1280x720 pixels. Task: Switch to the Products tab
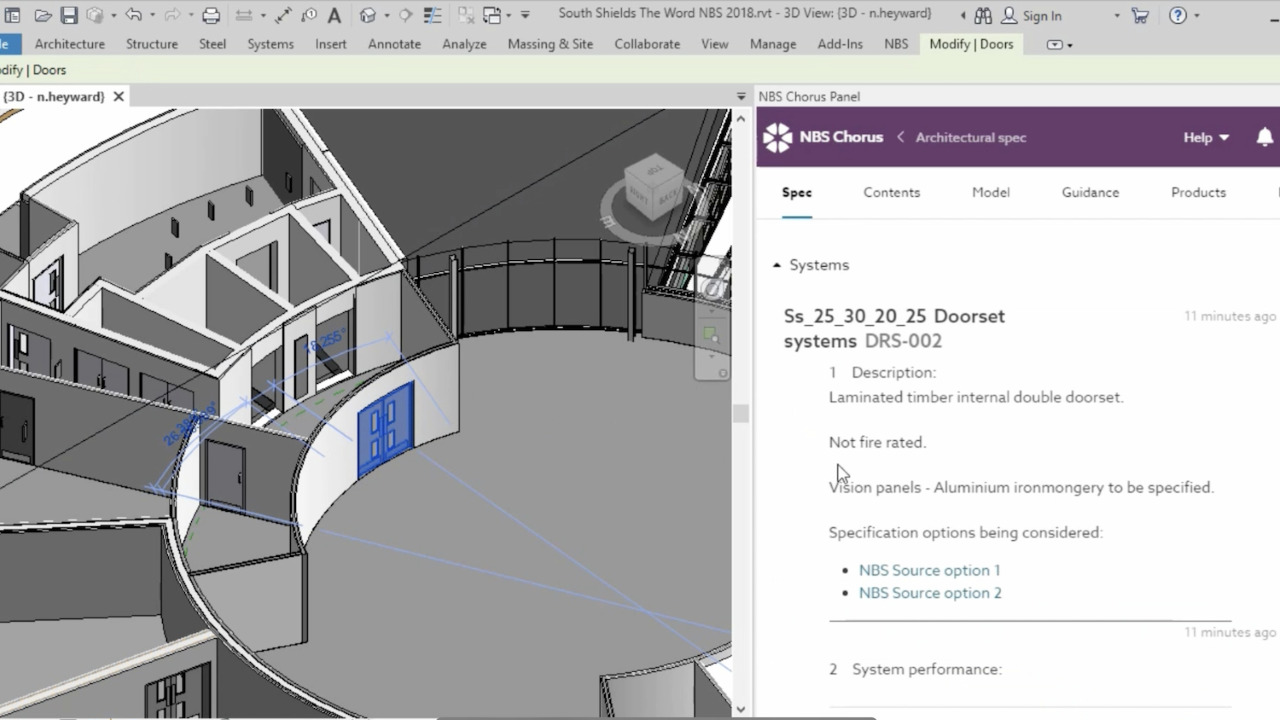point(1198,192)
